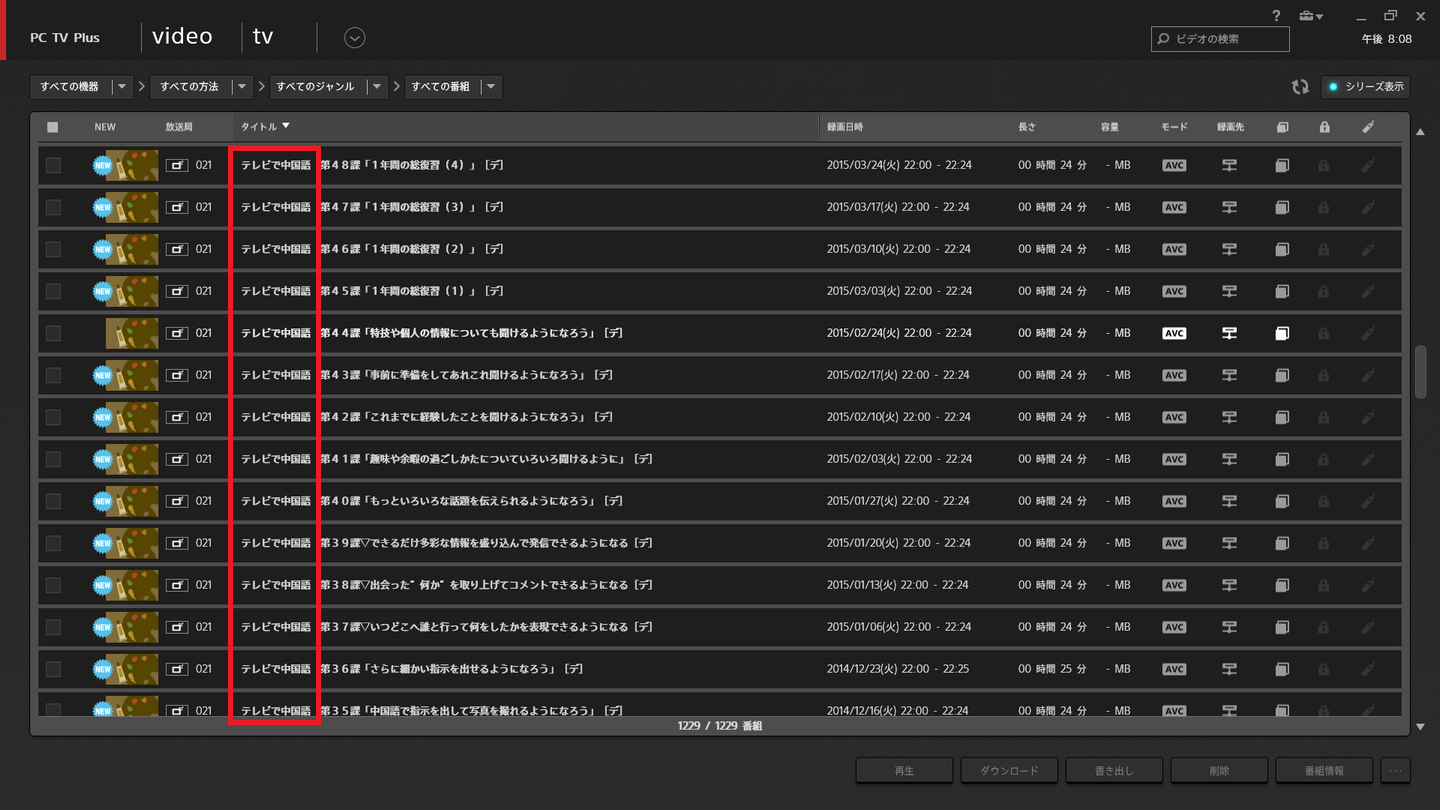Viewport: 1440px width, 810px height.
Task: Click the refresh icon above the recording list
Action: [1300, 87]
